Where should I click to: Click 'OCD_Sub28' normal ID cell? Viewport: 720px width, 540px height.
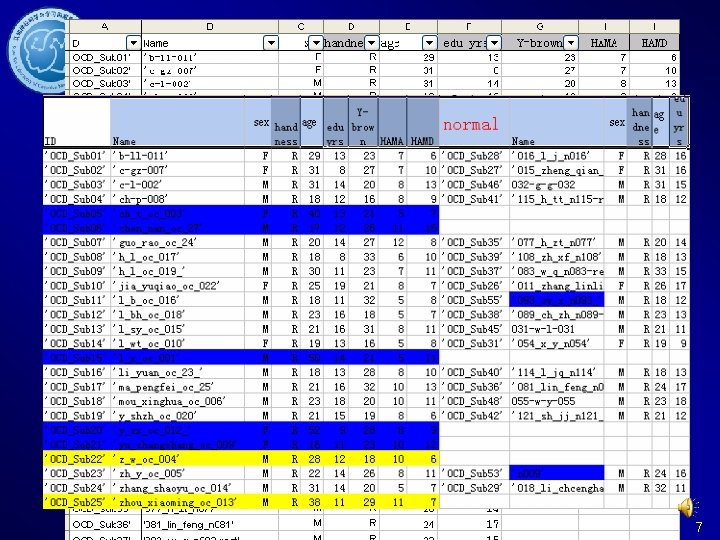pyautogui.click(x=474, y=156)
